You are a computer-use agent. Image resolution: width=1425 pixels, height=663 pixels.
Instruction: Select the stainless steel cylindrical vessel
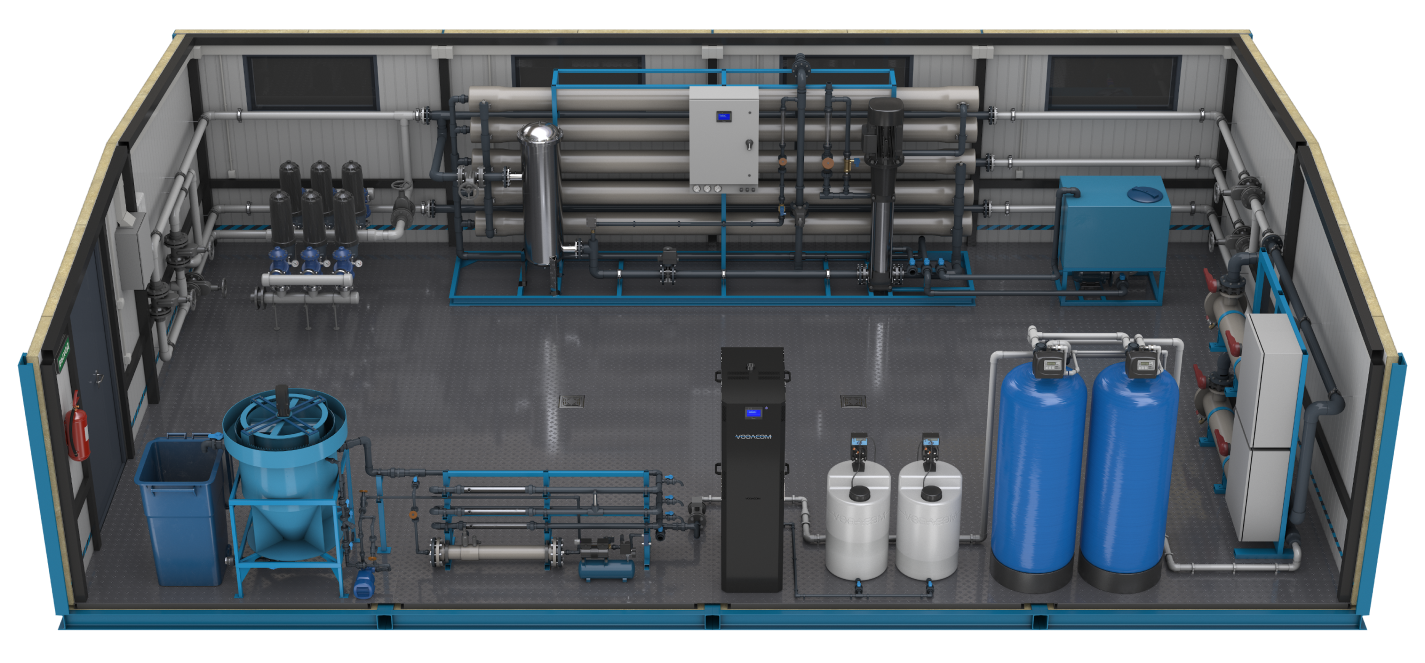click(540, 195)
